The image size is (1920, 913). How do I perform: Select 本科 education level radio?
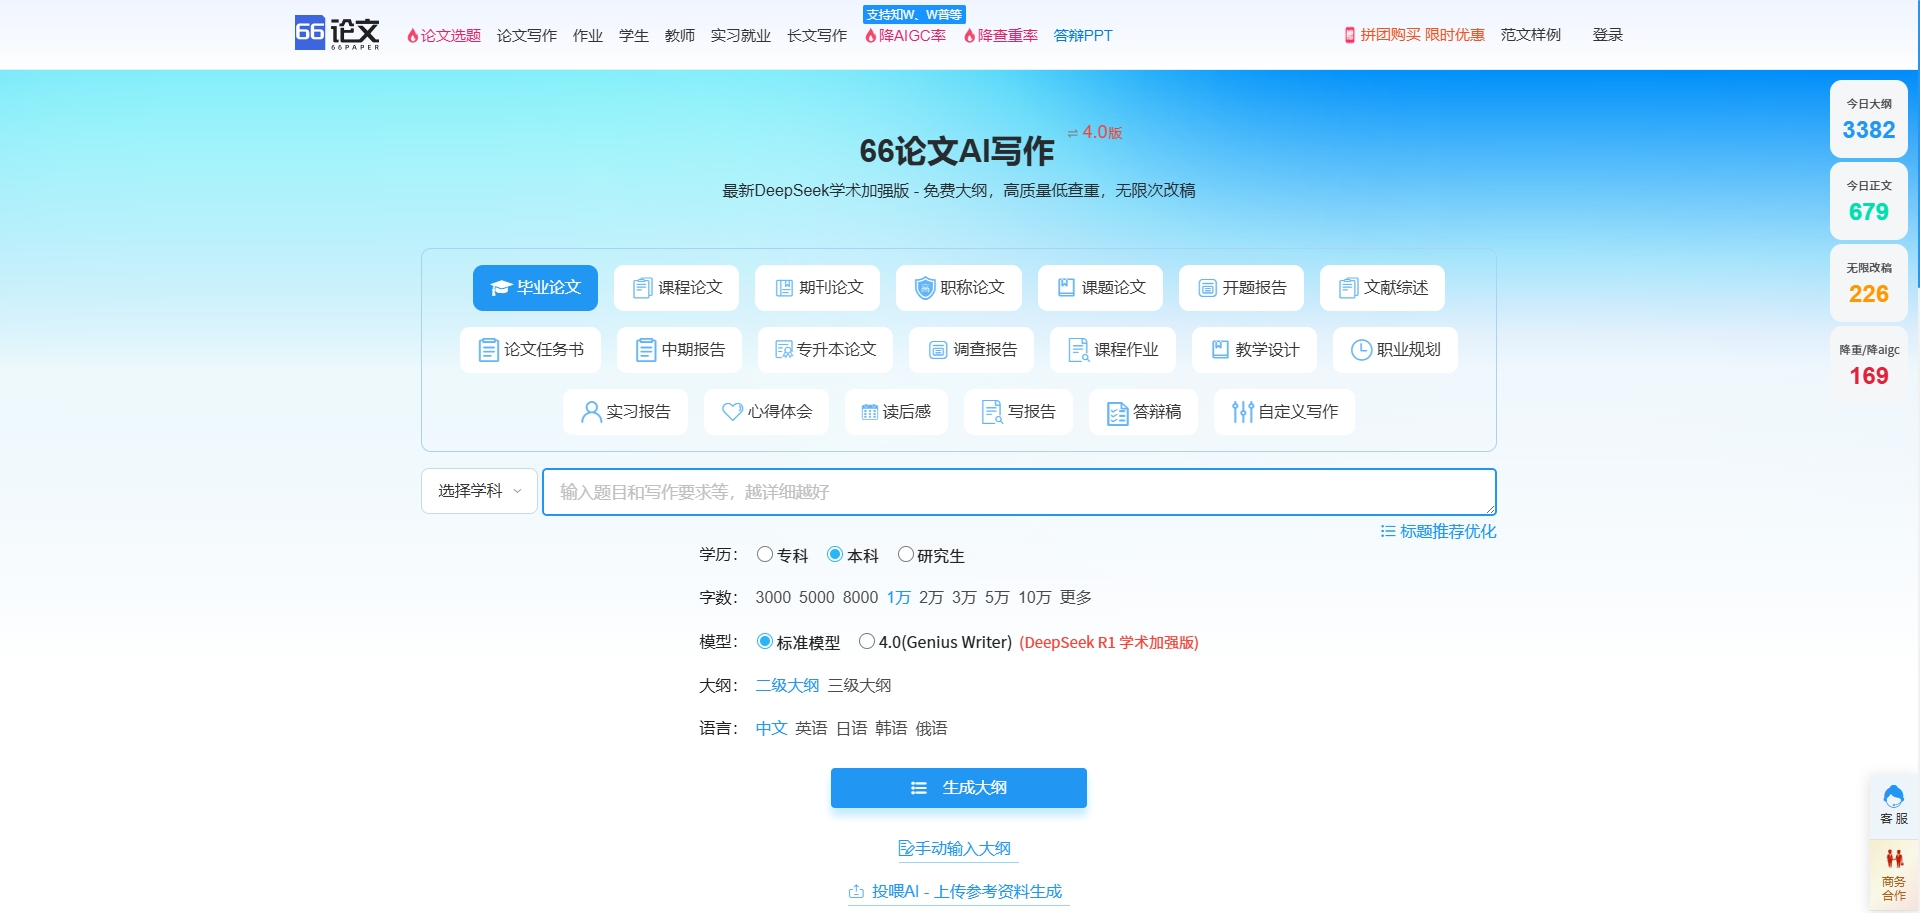[835, 554]
